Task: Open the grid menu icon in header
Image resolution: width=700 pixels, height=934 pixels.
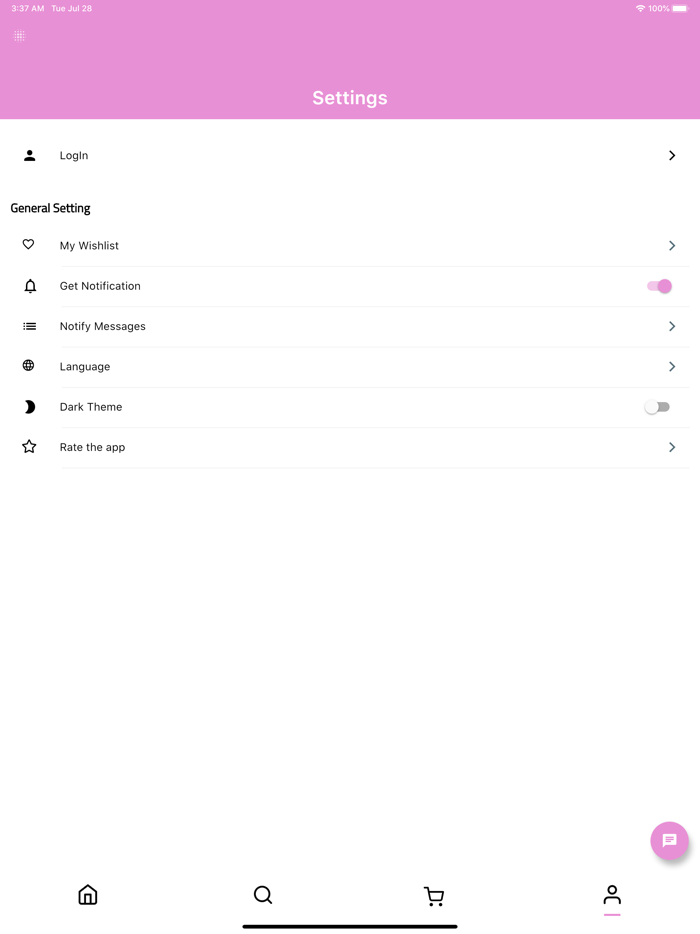Action: (19, 36)
